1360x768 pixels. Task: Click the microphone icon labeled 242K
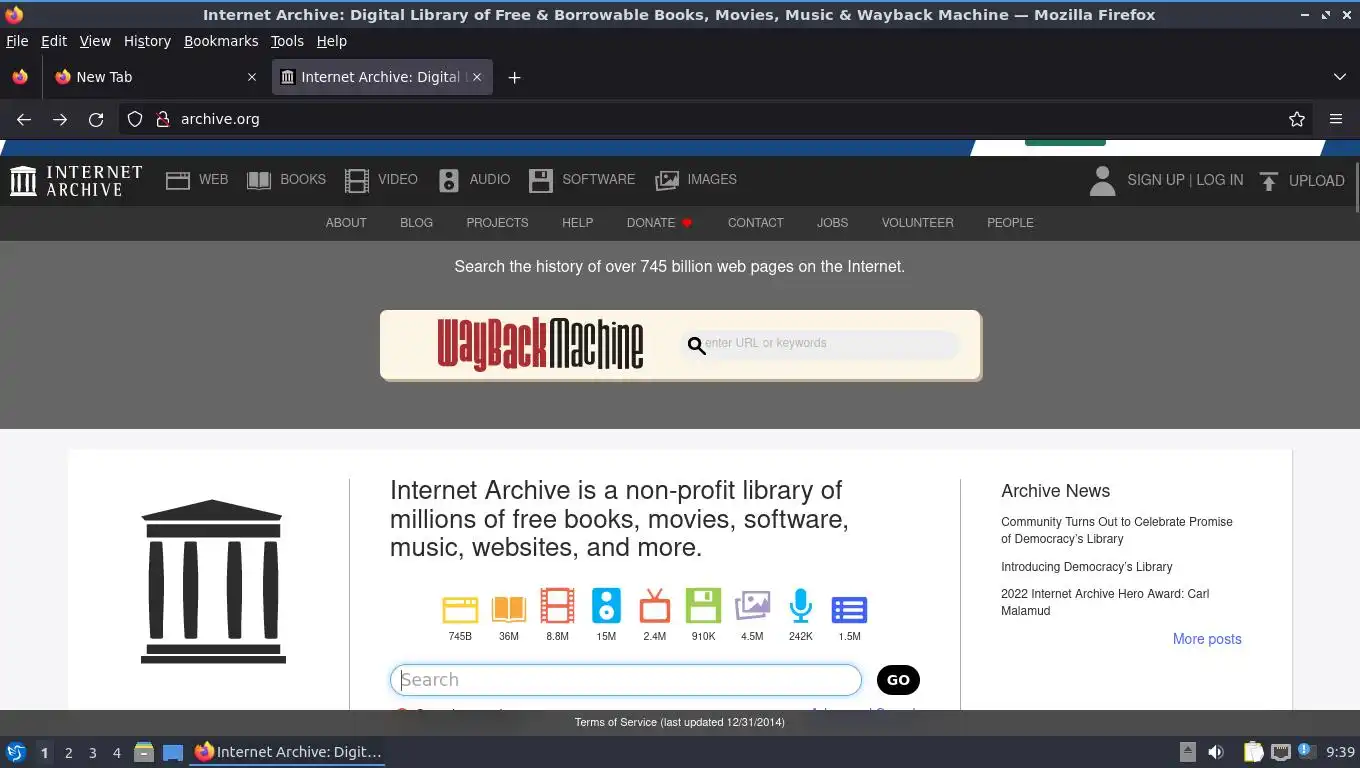800,606
